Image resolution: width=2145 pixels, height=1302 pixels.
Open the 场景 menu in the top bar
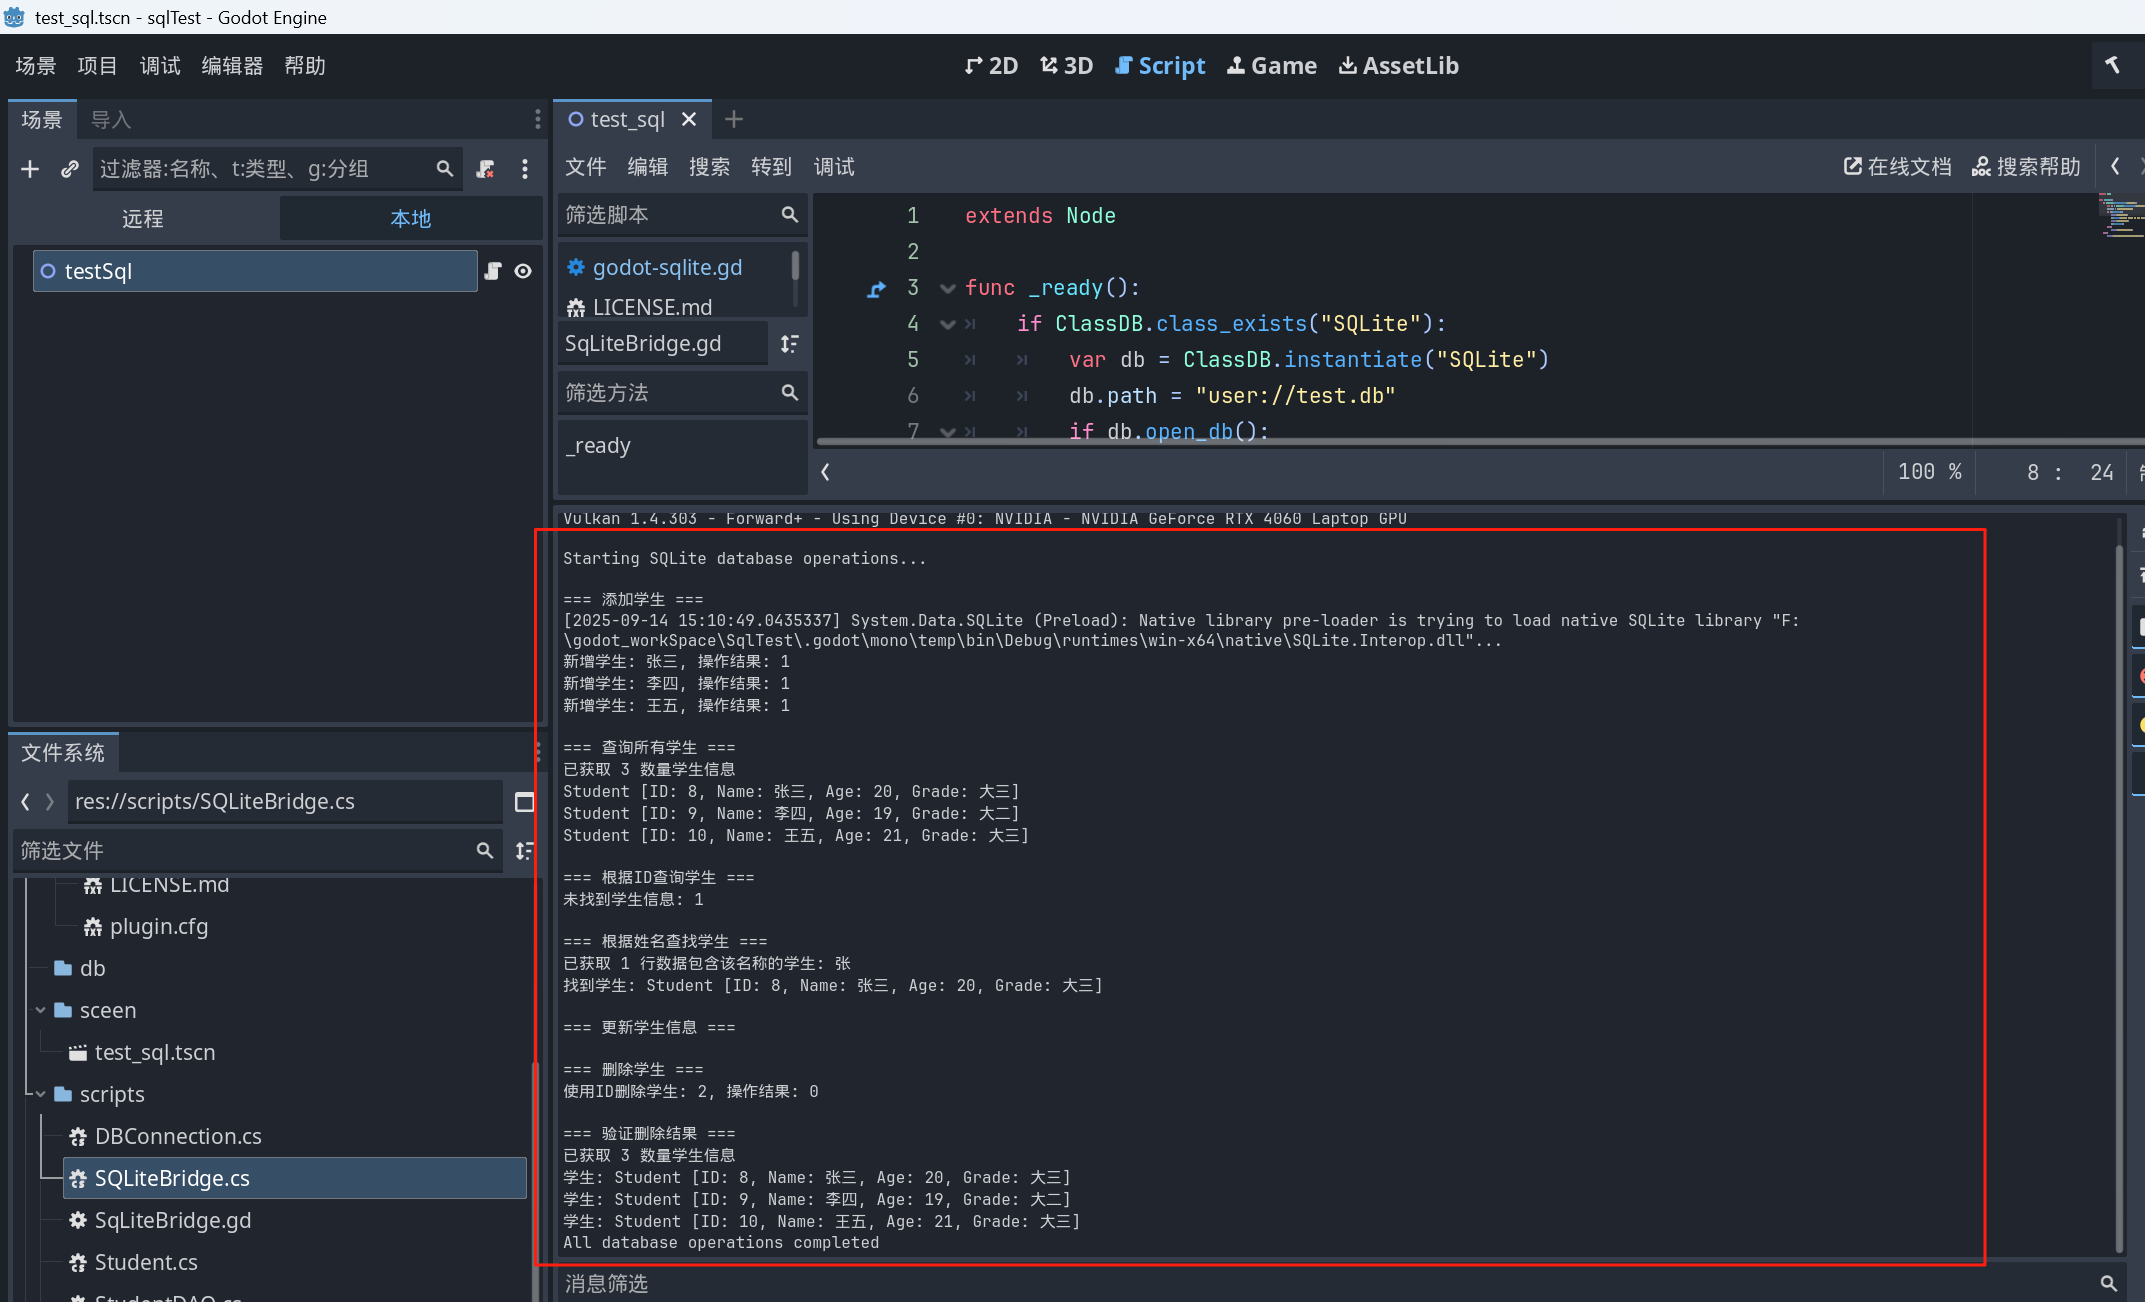coord(36,66)
